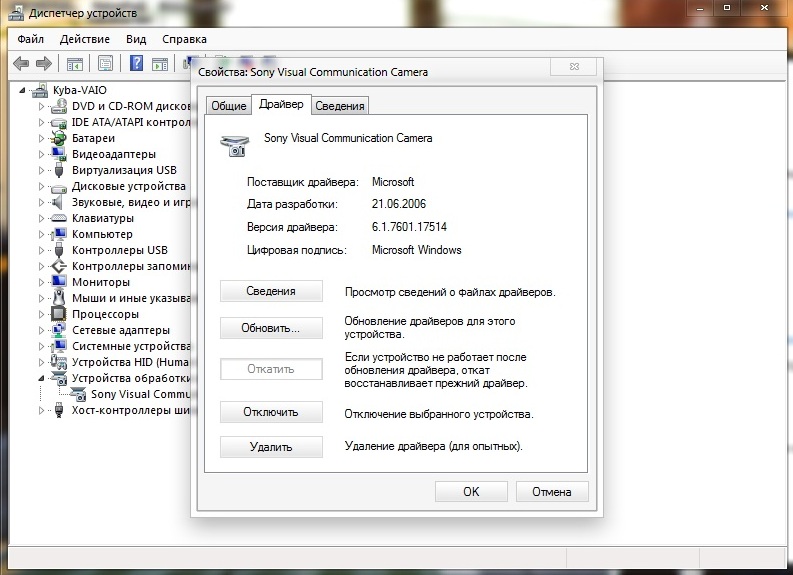Screen dimensions: 793x575
Task: Open the Вид menu
Action: click(x=136, y=39)
